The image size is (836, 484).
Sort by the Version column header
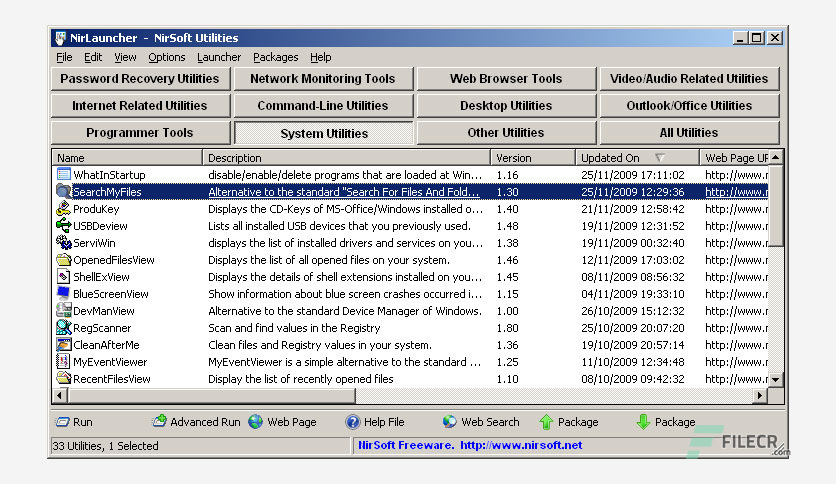coord(533,158)
